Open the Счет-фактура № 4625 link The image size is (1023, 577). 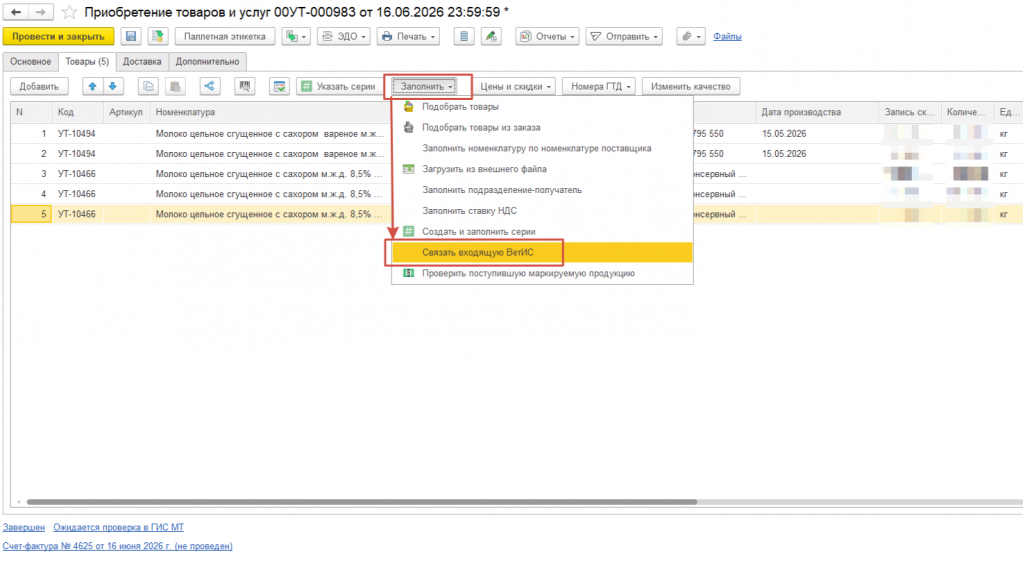click(117, 546)
